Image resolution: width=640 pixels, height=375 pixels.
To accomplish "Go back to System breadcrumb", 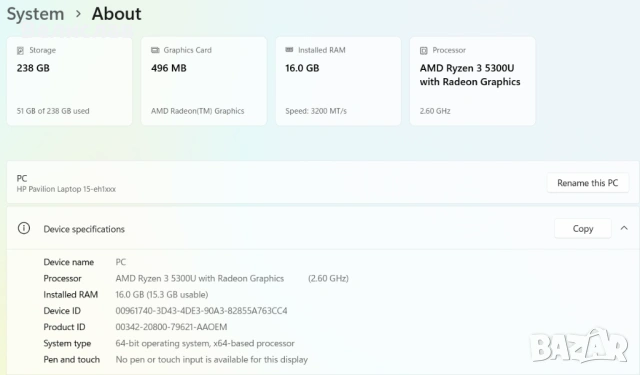I will tap(36, 14).
